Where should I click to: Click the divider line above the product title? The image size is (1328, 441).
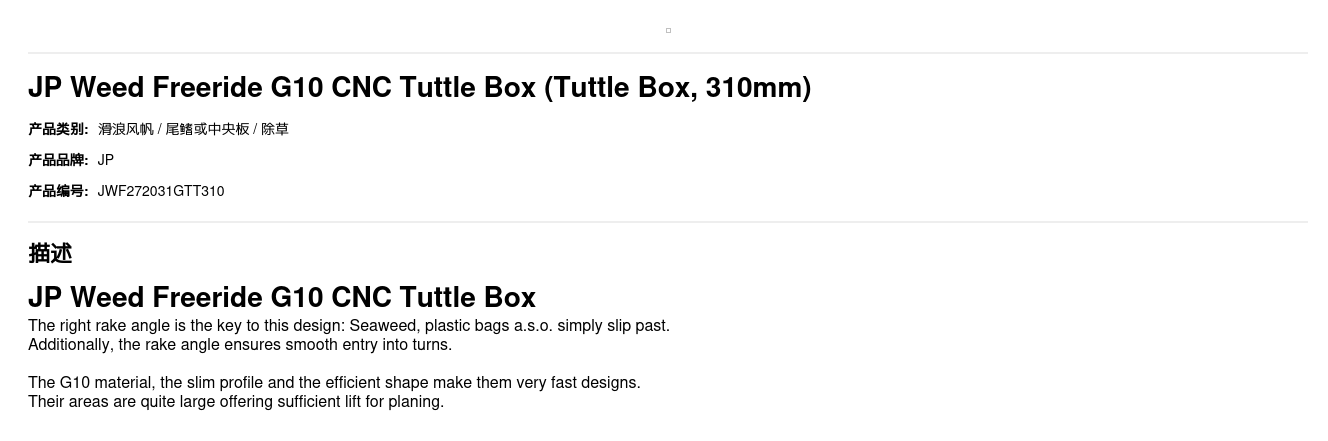668,53
